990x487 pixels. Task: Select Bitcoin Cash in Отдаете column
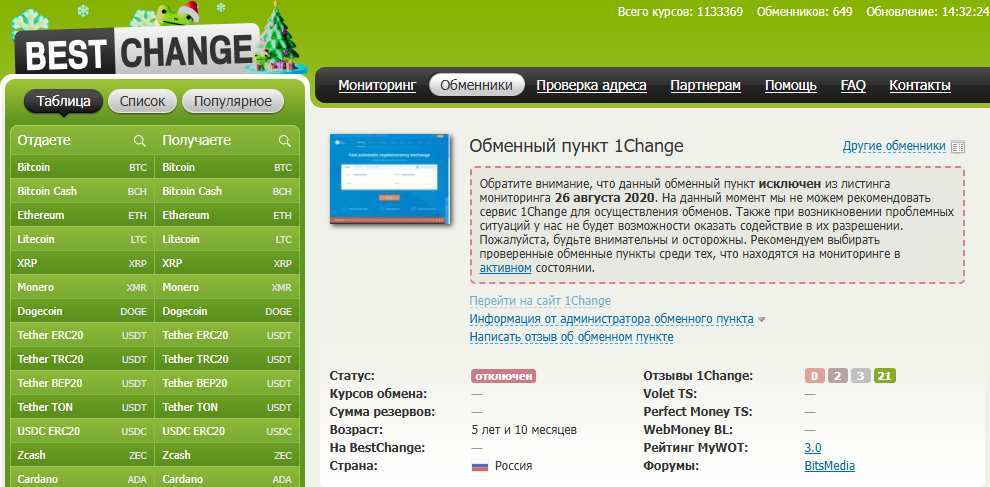coord(82,191)
